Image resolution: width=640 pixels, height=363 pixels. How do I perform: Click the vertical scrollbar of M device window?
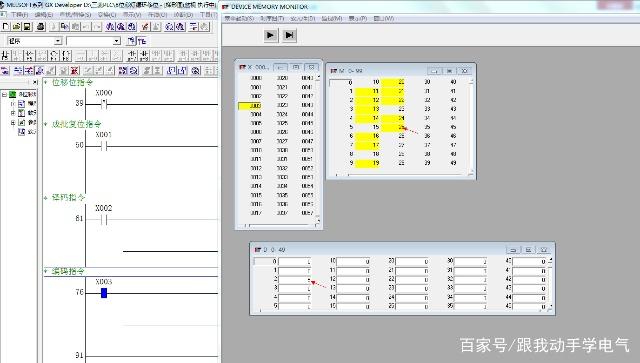point(471,127)
